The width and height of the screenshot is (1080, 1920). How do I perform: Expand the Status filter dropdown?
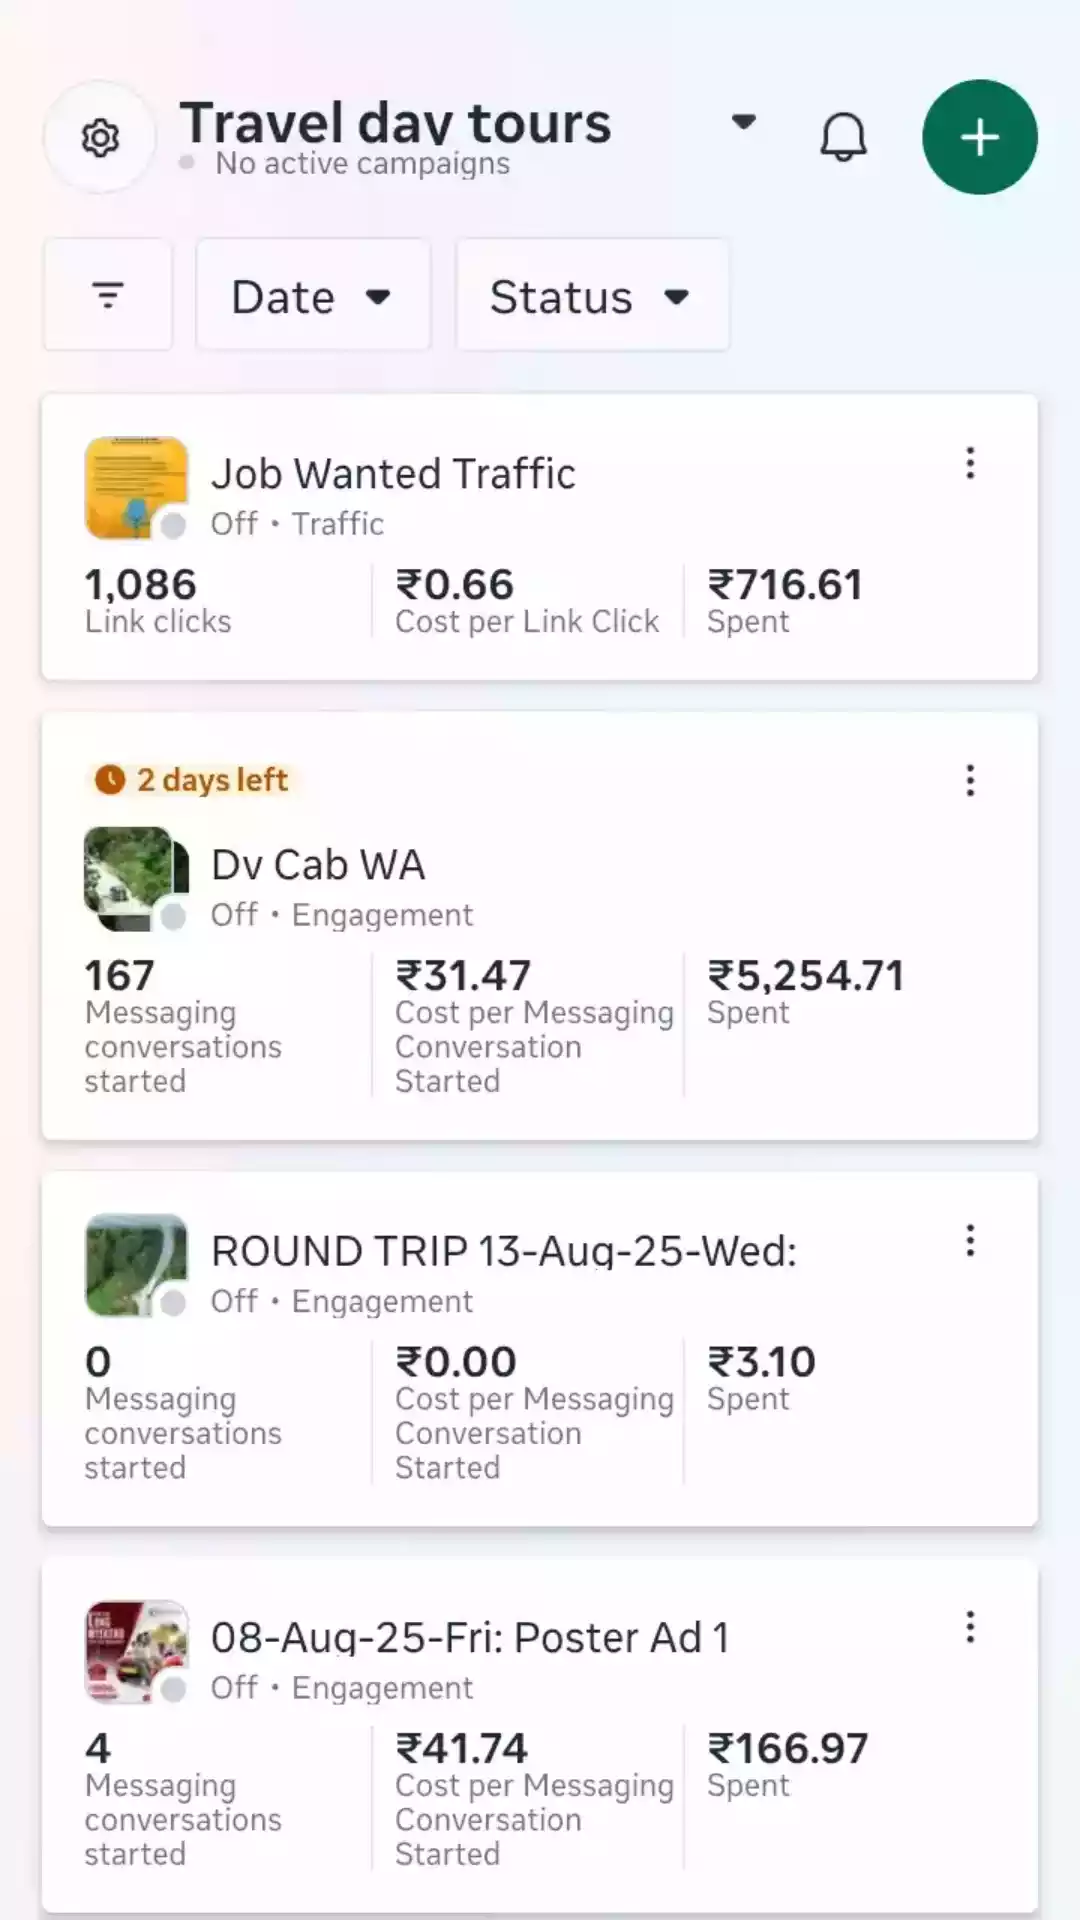tap(592, 296)
